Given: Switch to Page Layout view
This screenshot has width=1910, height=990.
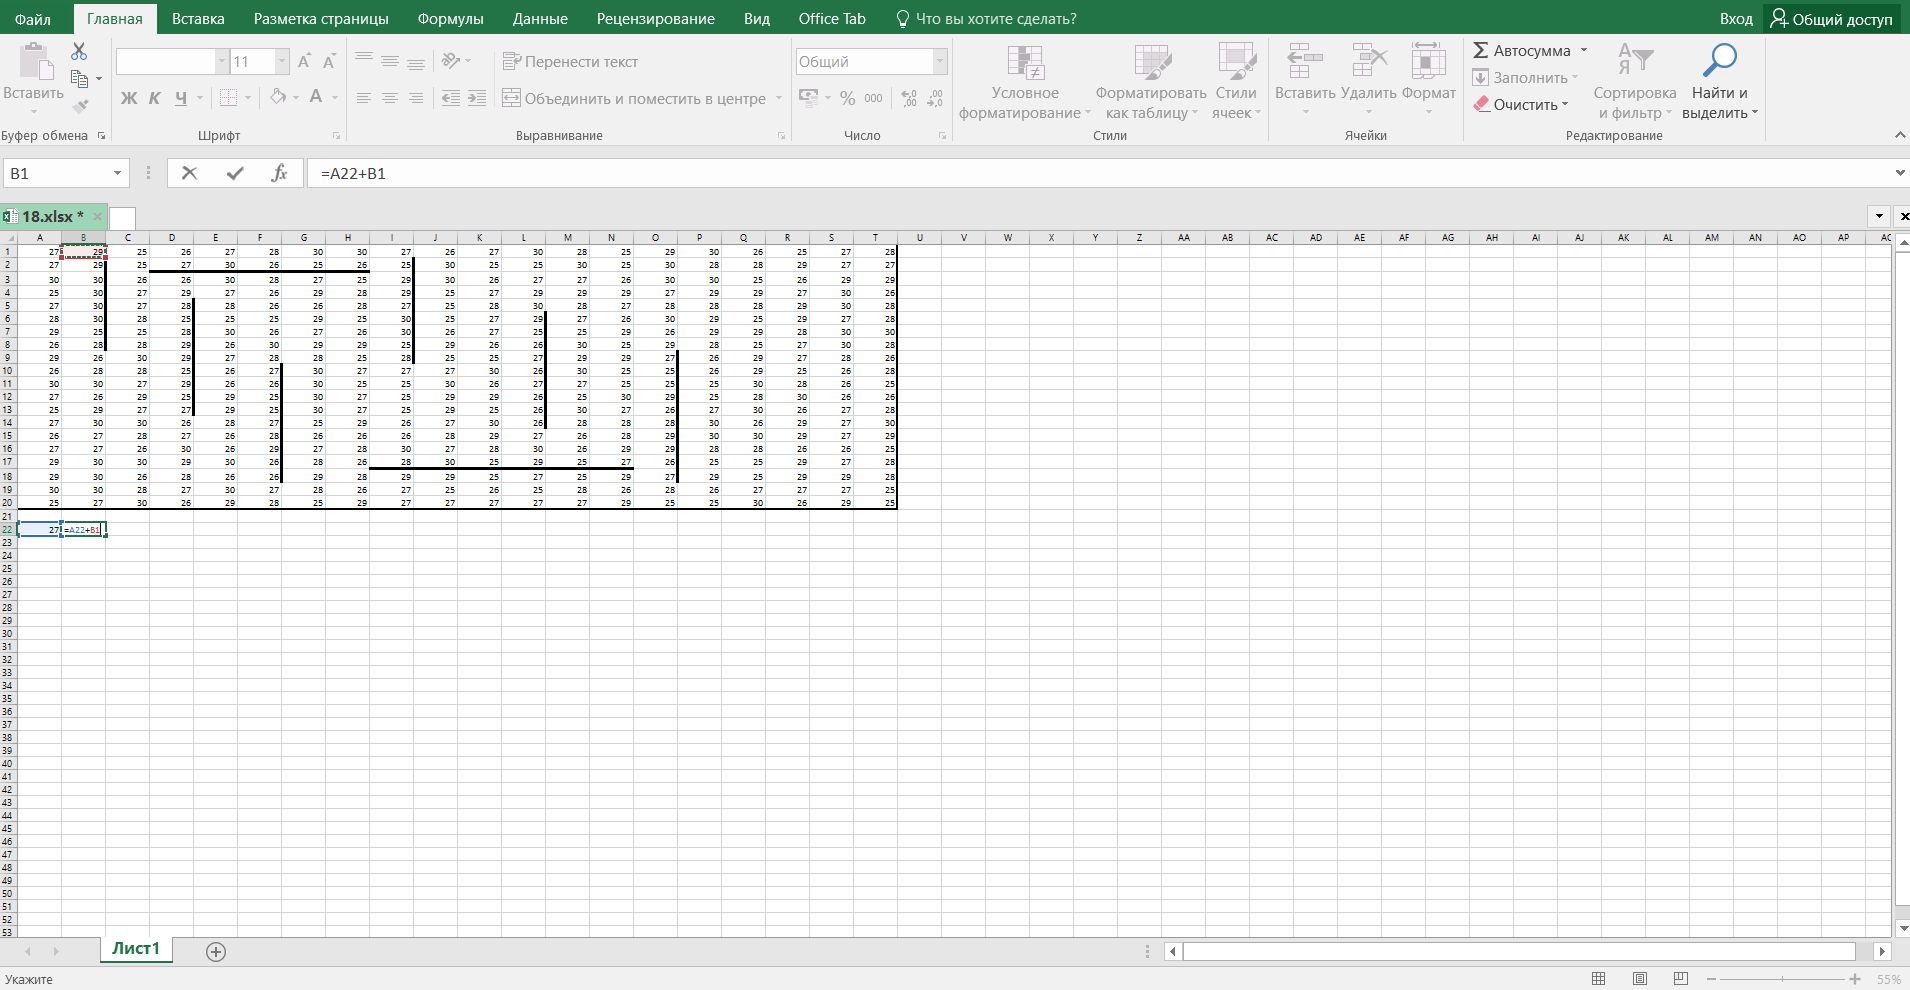Looking at the screenshot, I should (x=1640, y=979).
